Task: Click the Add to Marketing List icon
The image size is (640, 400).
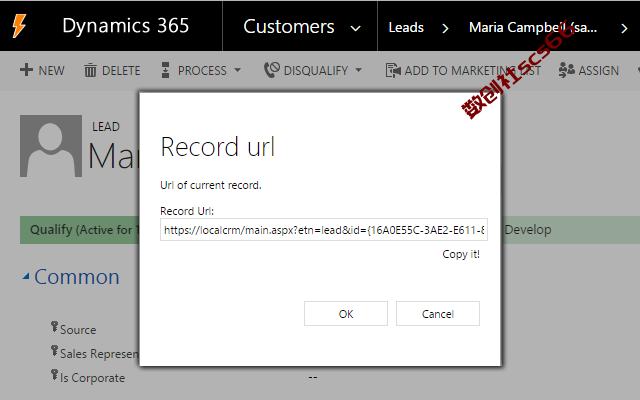Action: click(x=393, y=70)
